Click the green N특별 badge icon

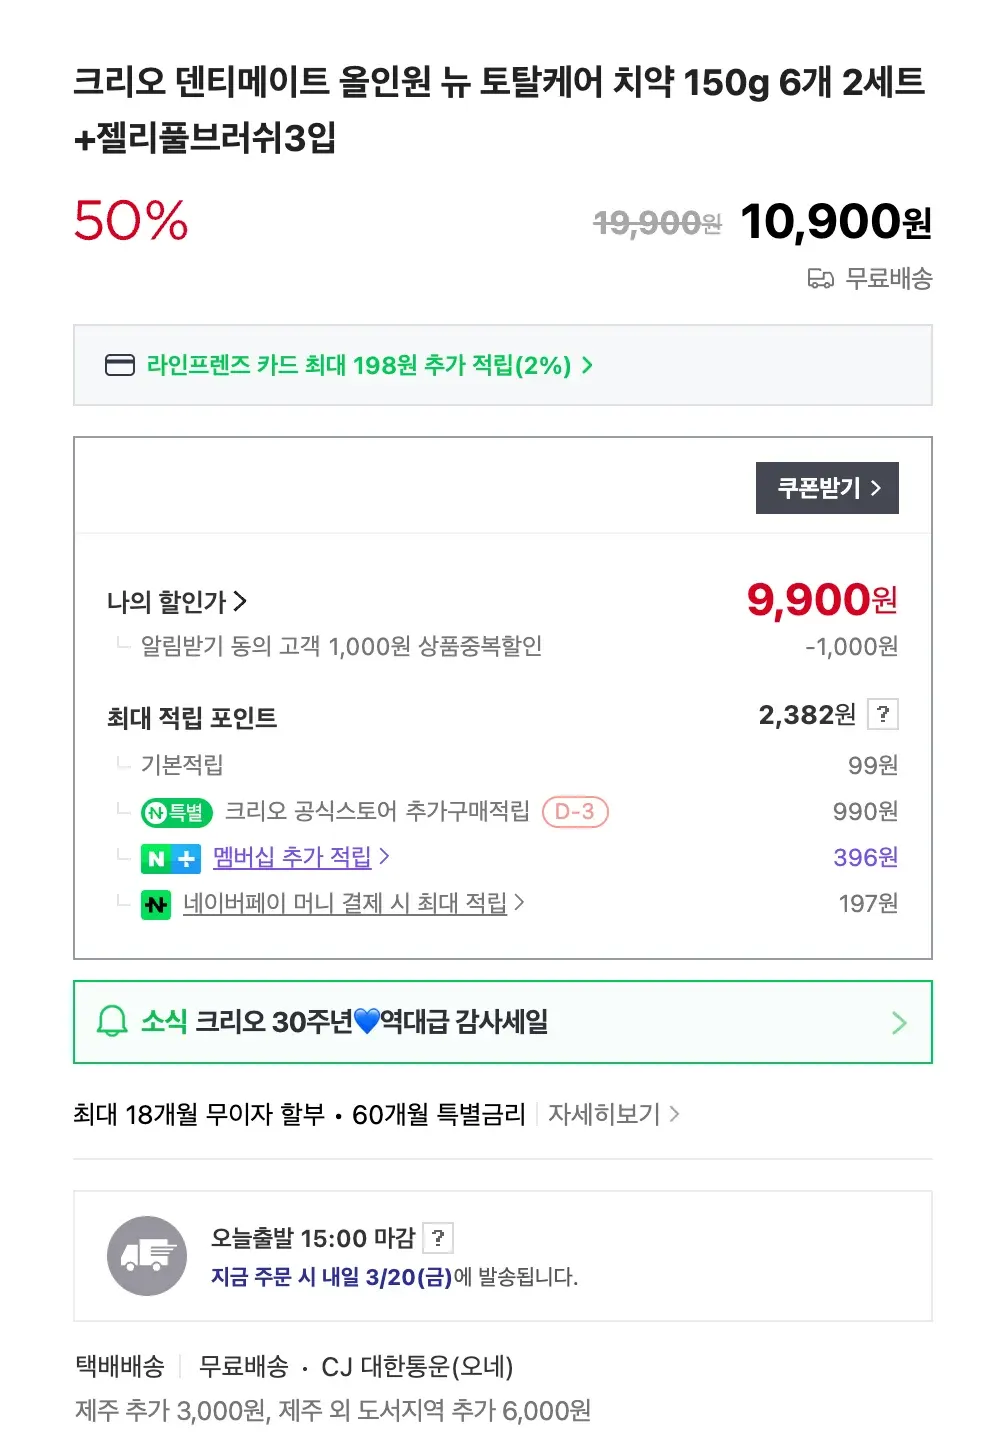tap(177, 812)
